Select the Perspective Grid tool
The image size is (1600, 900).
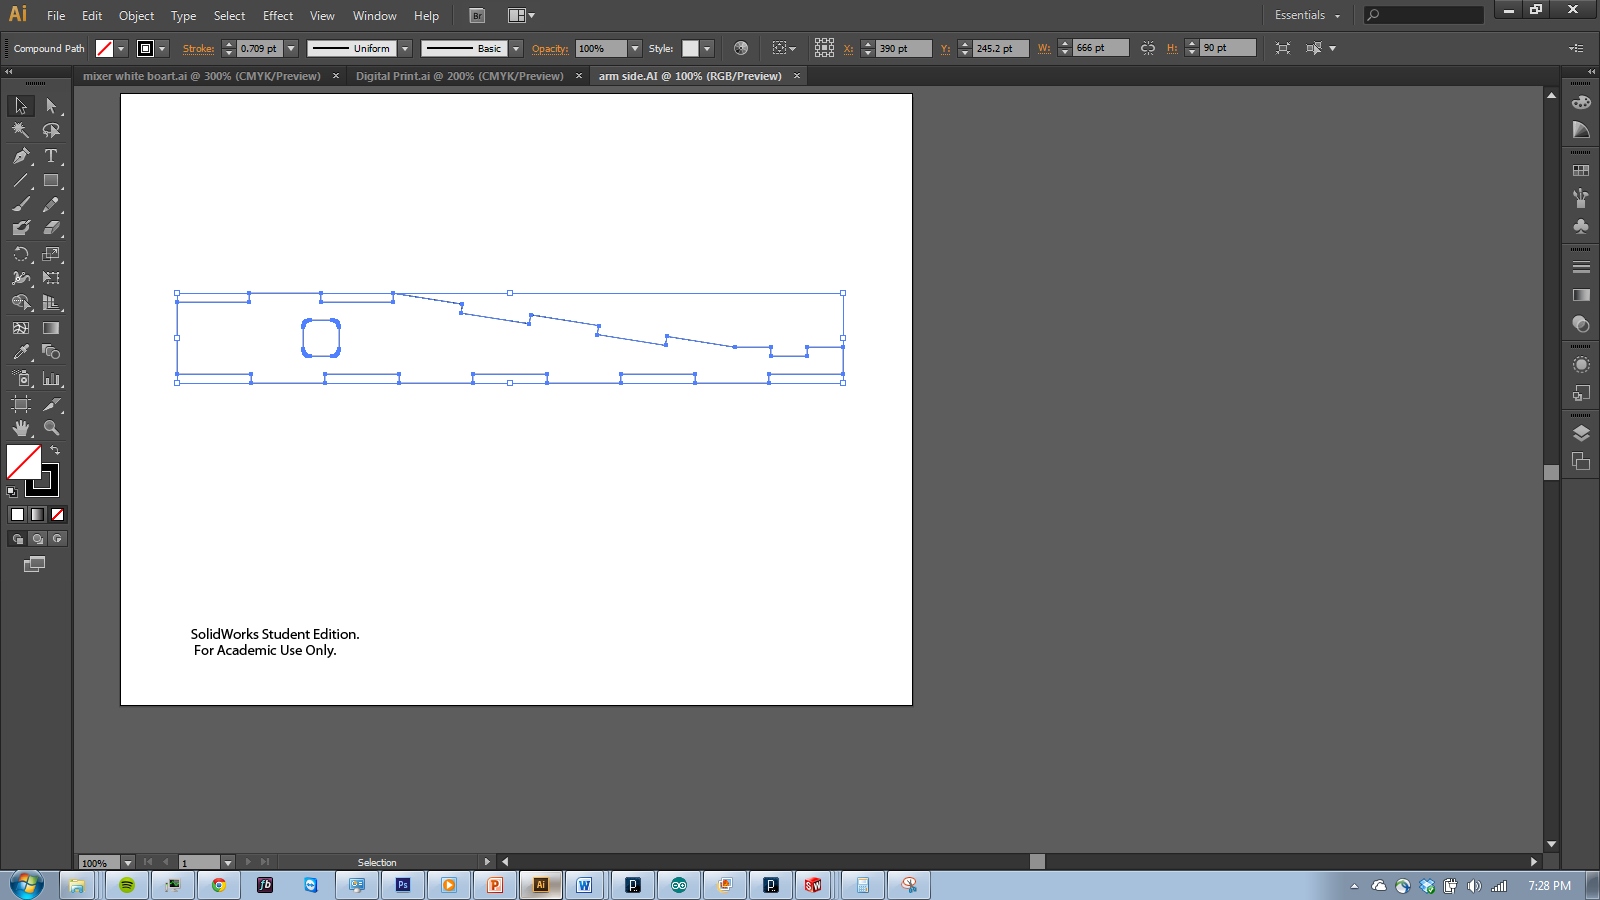tap(51, 303)
